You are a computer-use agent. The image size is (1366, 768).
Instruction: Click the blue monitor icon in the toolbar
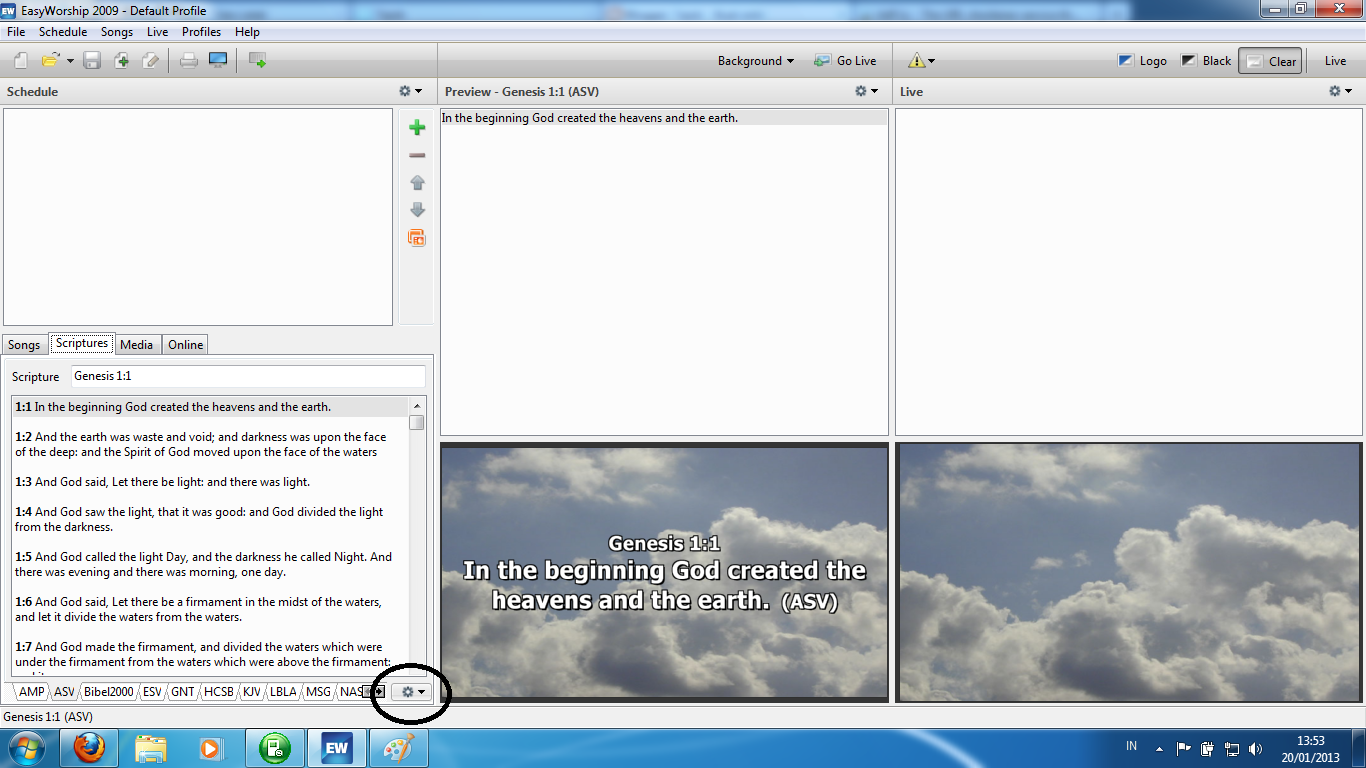pos(218,61)
